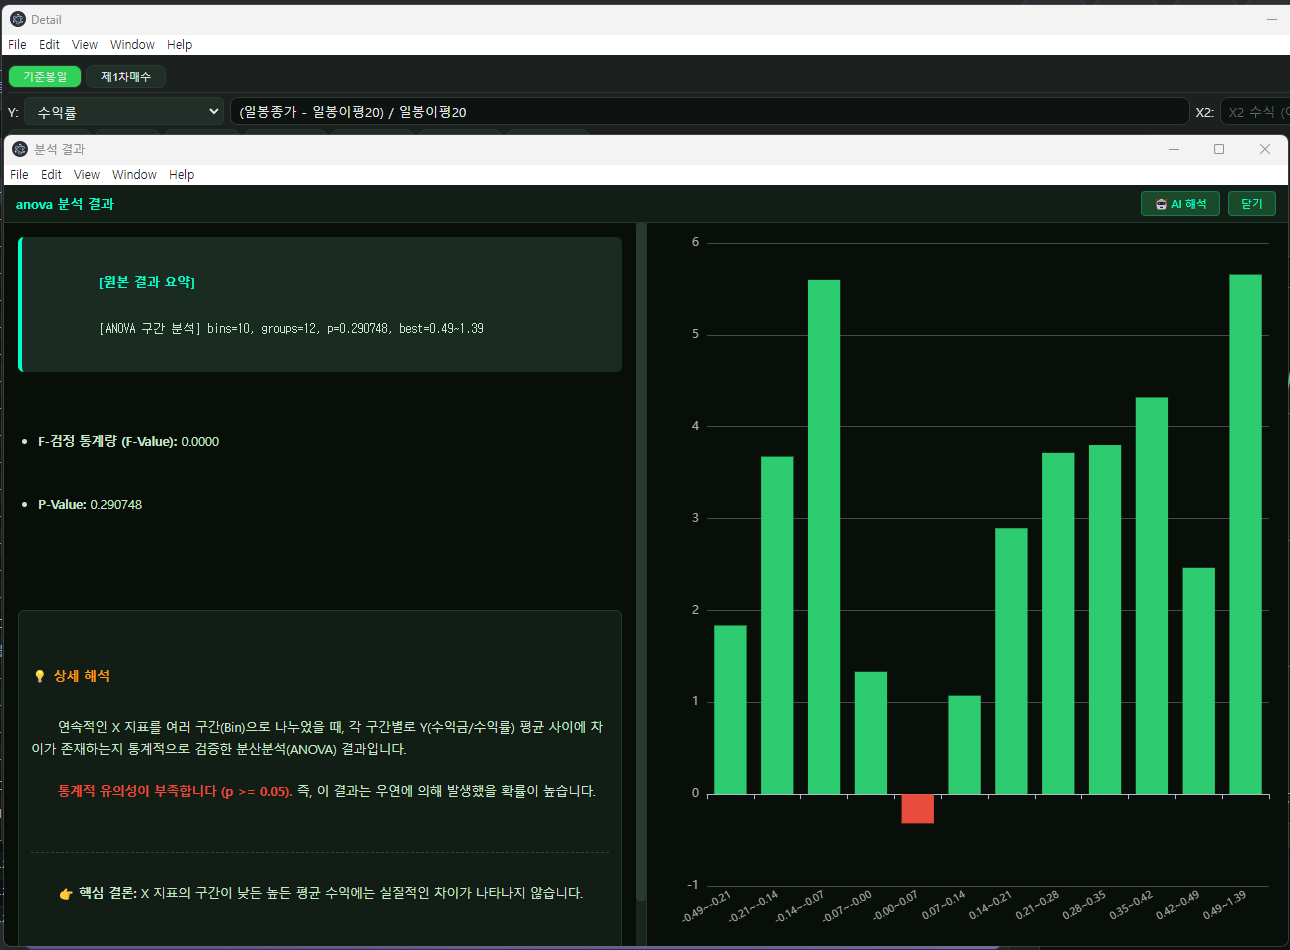This screenshot has width=1290, height=950.
Task: Open View menu in Detail window
Action: (x=85, y=45)
